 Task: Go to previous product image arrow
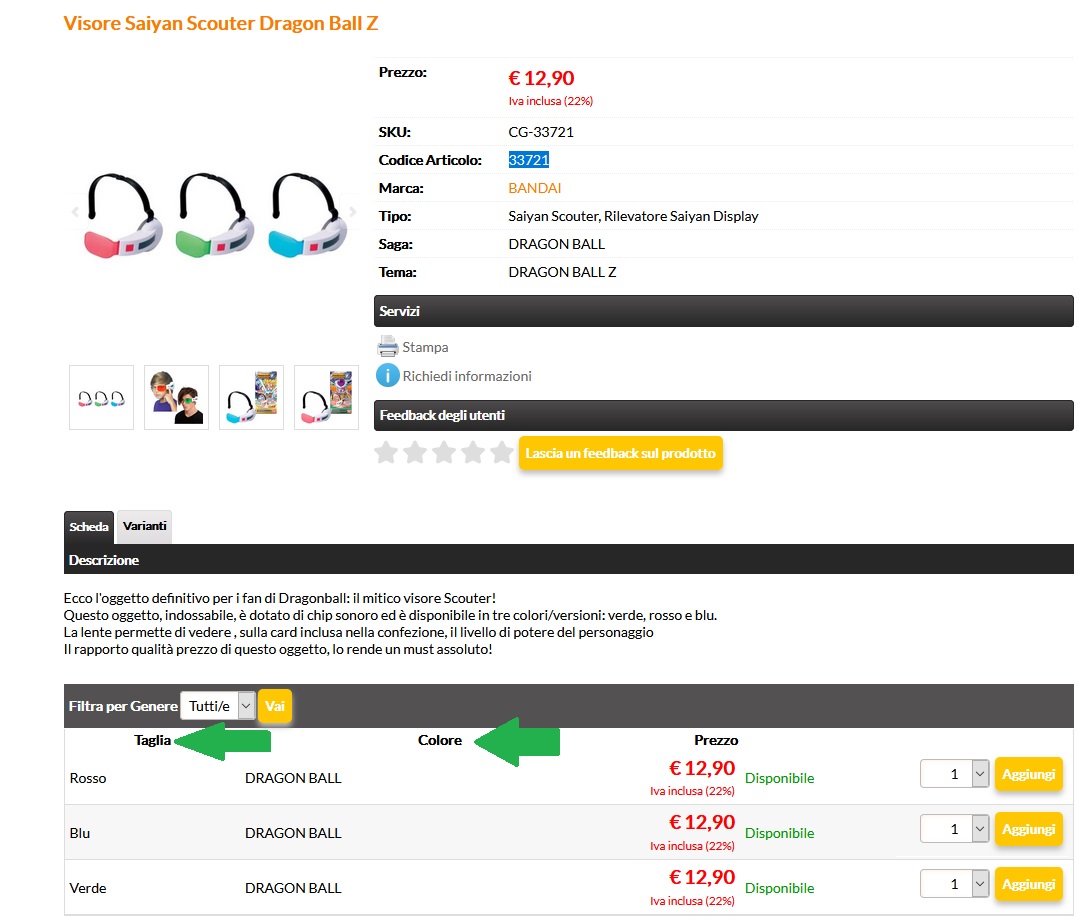(75, 212)
